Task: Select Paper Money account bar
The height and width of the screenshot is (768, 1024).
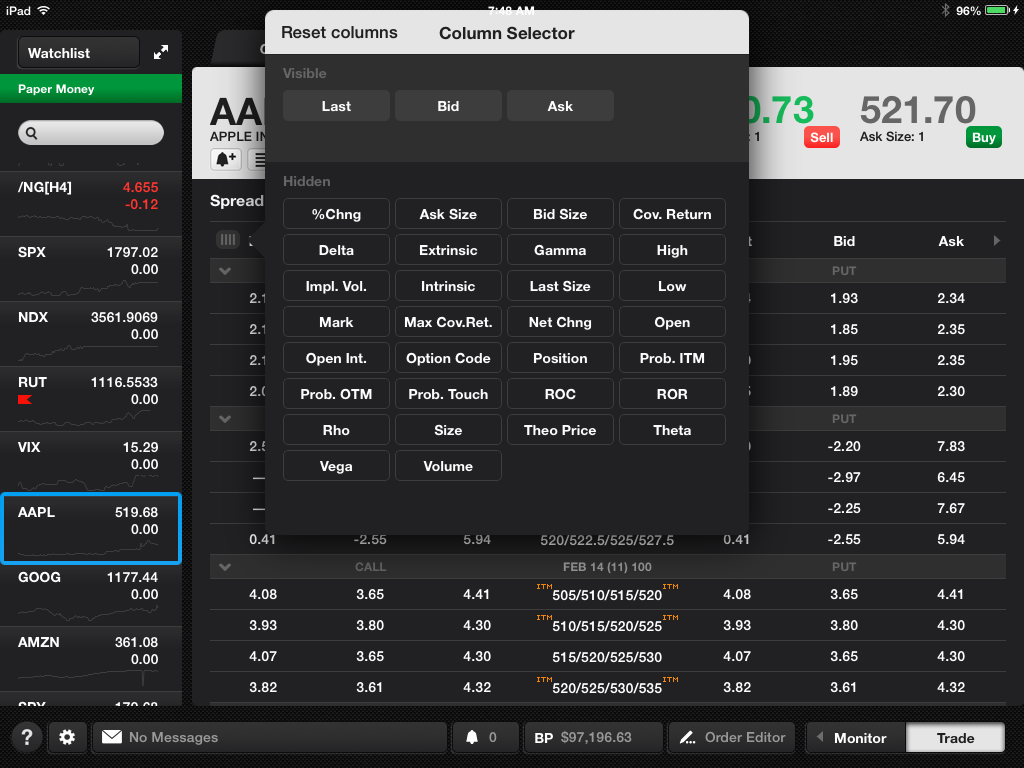Action: point(91,89)
